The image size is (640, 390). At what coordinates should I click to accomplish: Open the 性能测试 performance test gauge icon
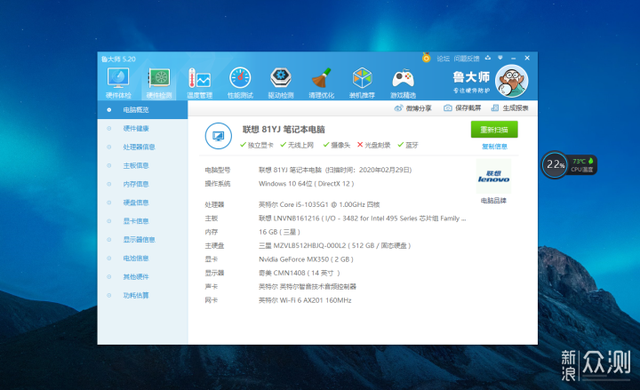[x=240, y=83]
